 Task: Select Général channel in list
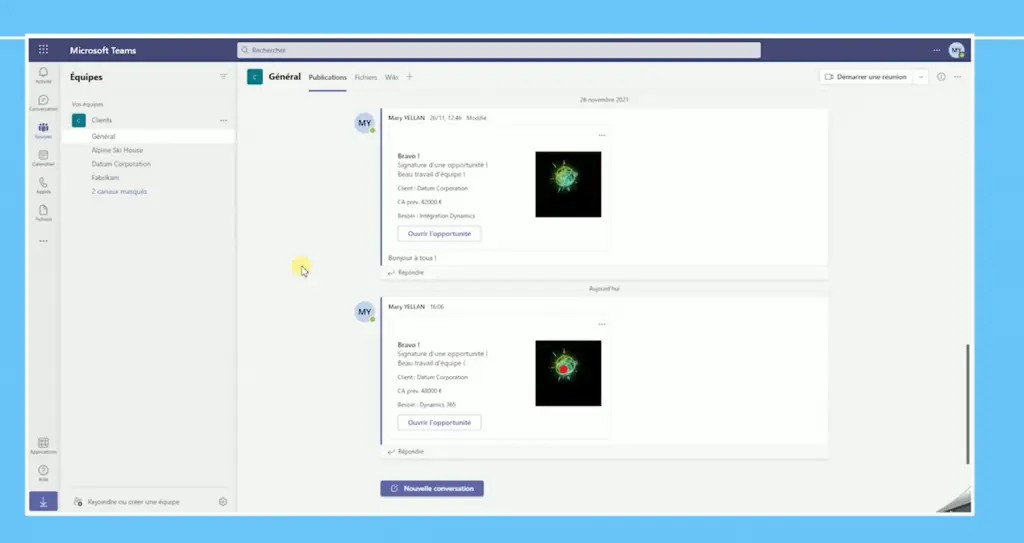point(148,136)
